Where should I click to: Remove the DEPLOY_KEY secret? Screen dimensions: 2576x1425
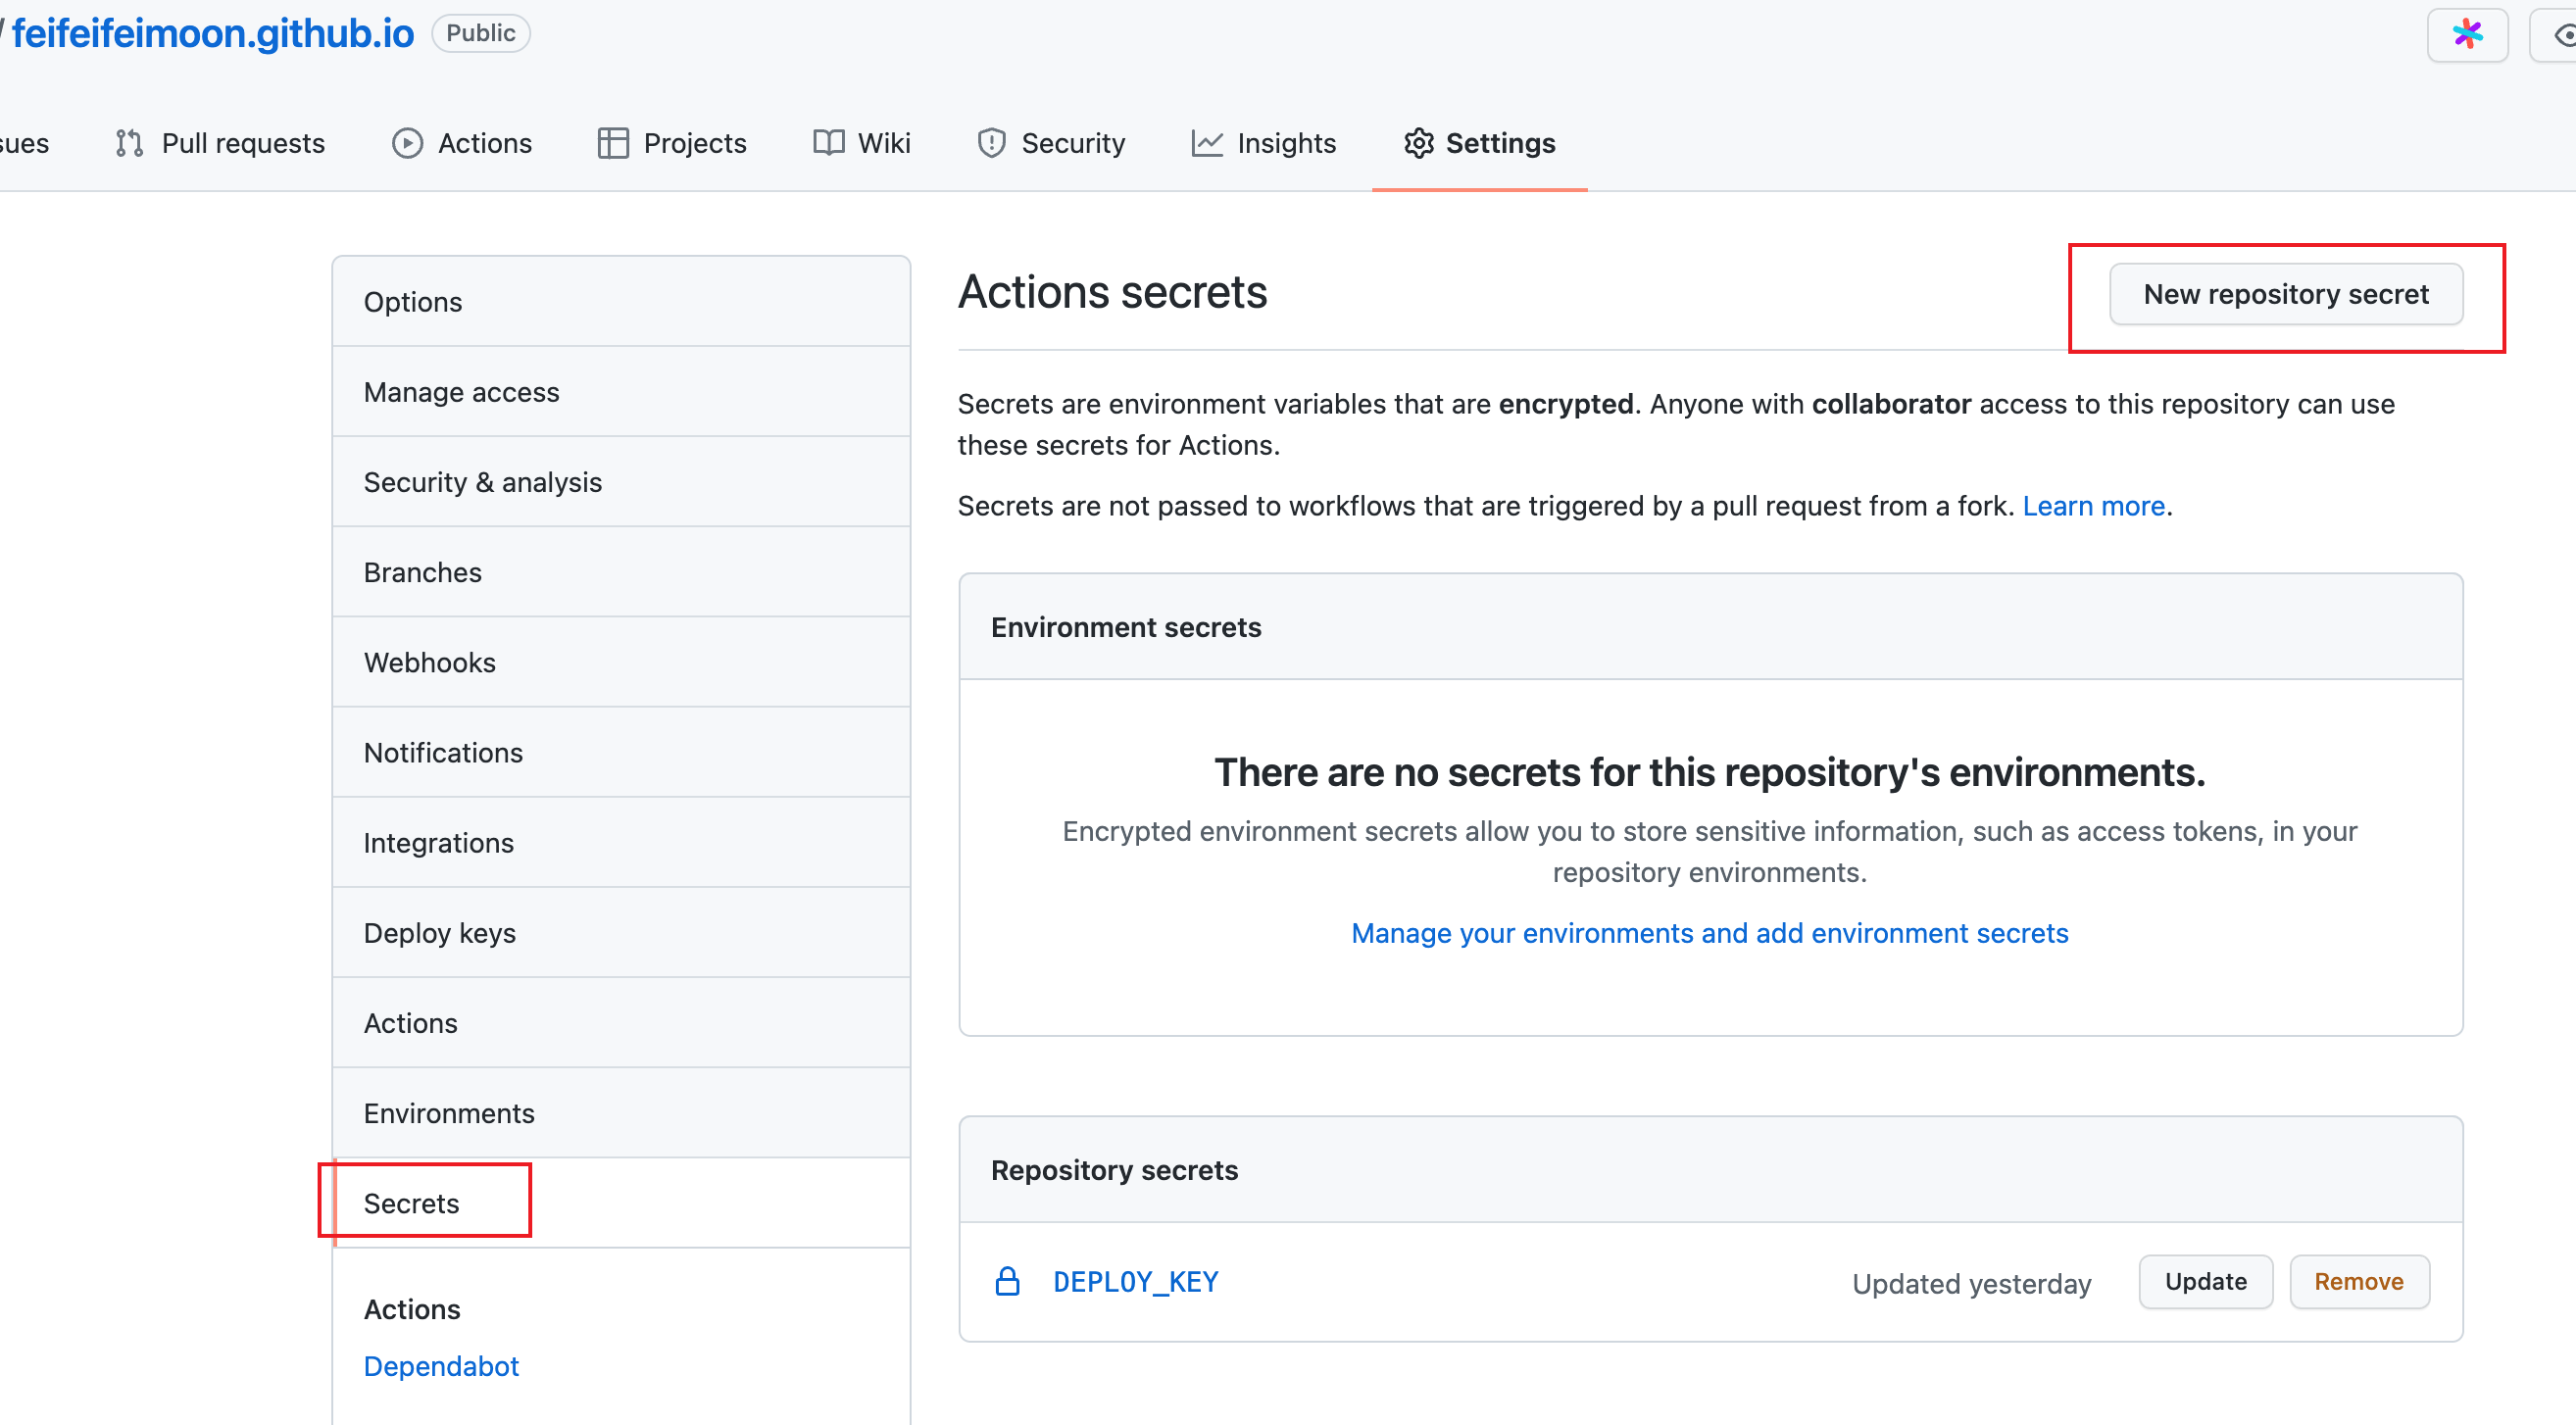(x=2358, y=1281)
